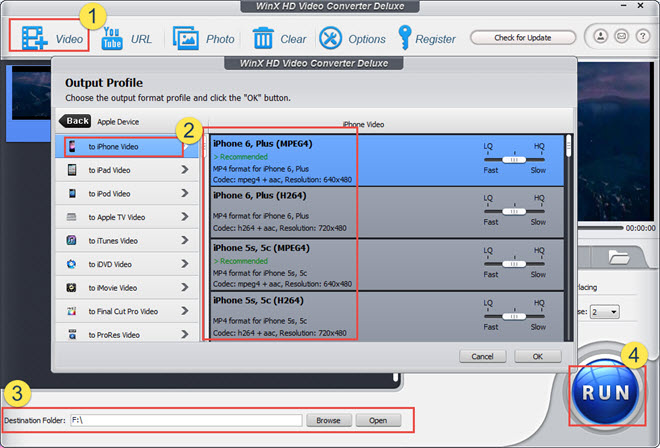Select to Apple TV Video category

127,217
